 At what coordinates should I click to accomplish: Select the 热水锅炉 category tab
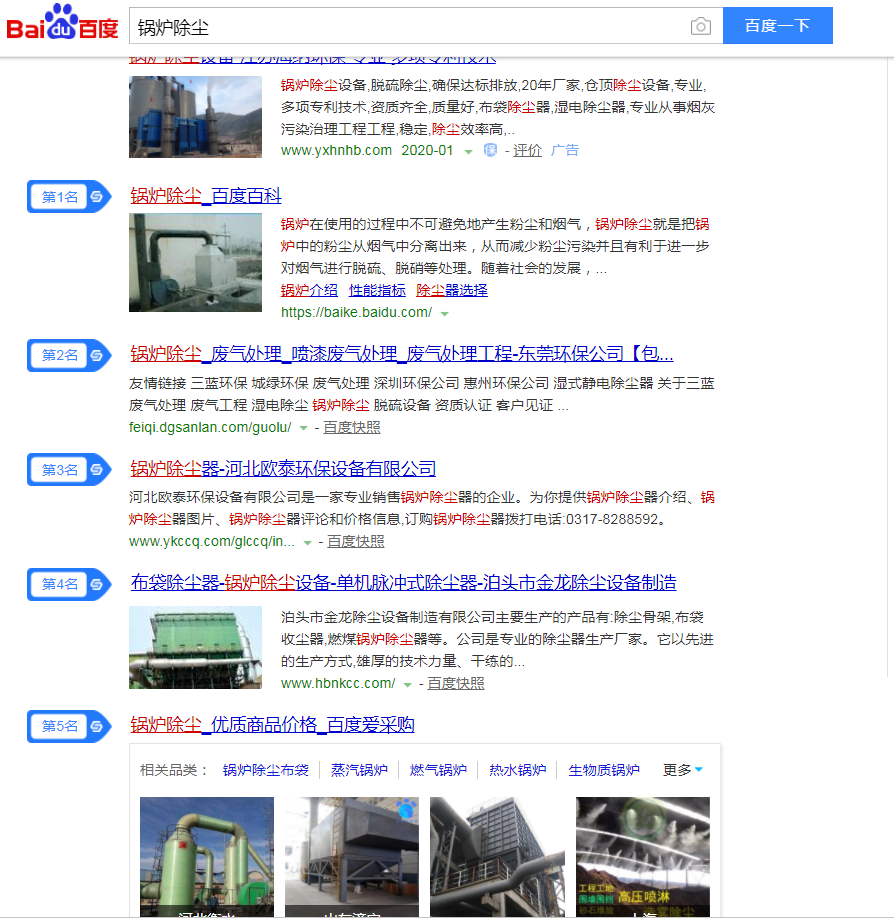[518, 770]
